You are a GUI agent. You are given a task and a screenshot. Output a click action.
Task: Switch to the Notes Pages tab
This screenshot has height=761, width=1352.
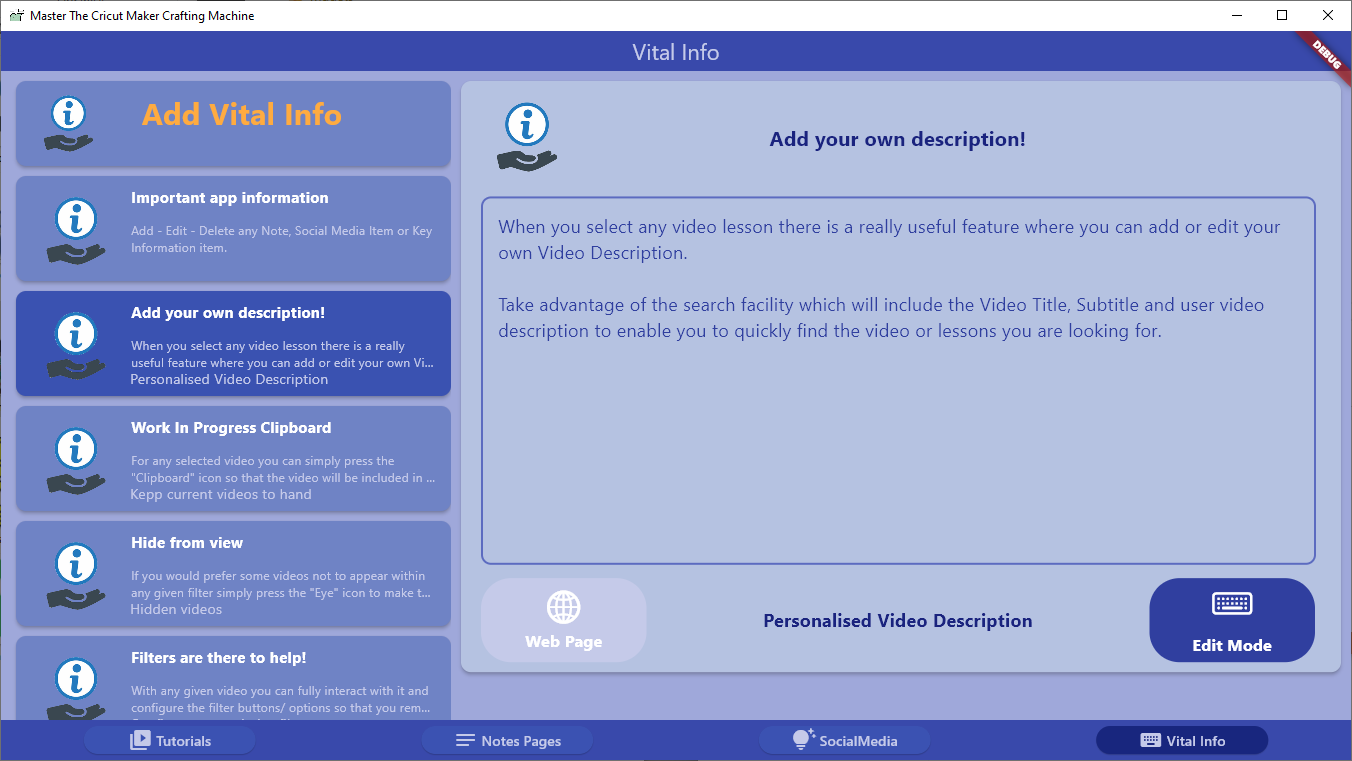tap(507, 740)
